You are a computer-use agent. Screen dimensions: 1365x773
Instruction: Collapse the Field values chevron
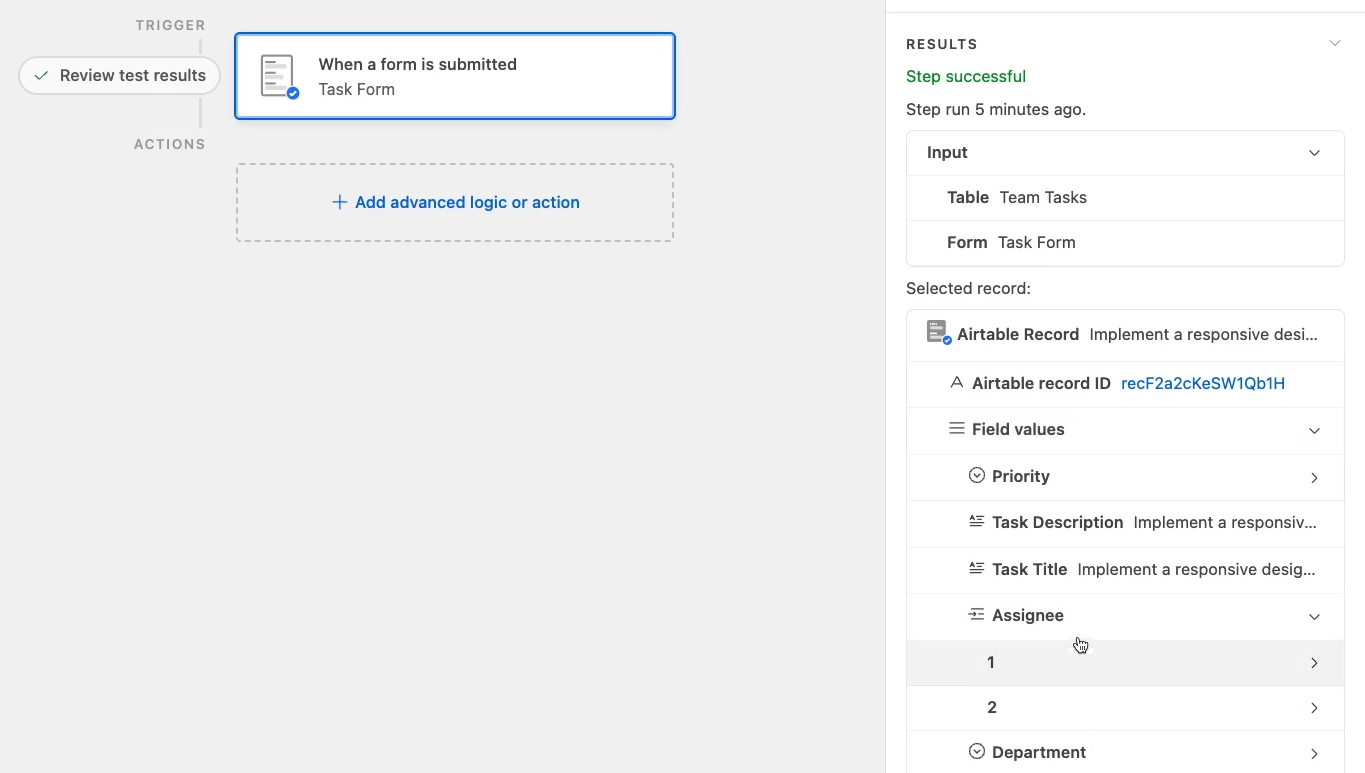[1314, 431]
